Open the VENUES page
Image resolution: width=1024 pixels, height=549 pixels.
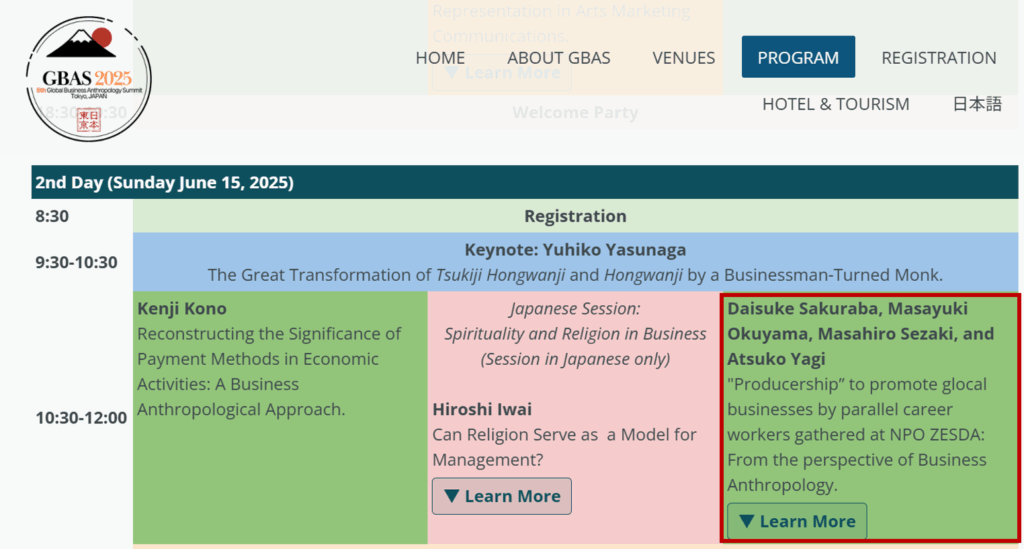click(683, 57)
